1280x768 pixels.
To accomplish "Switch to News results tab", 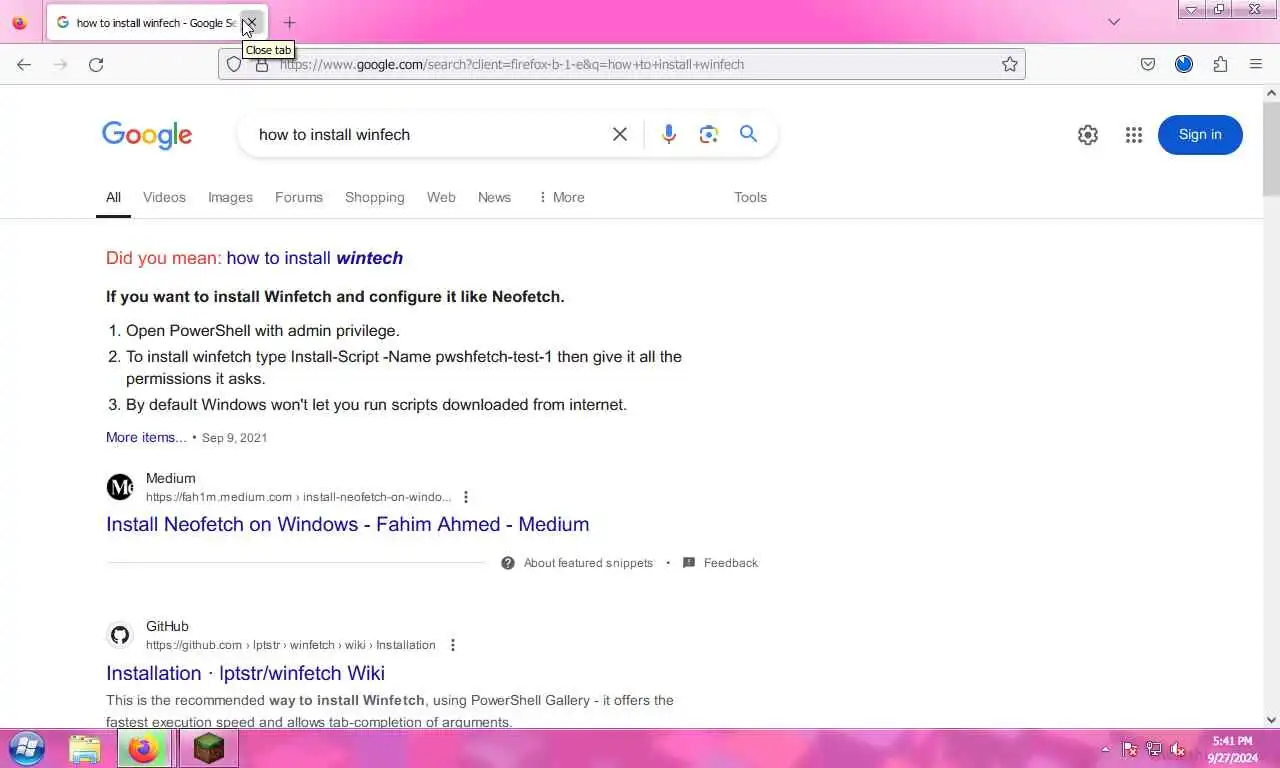I will [x=494, y=197].
